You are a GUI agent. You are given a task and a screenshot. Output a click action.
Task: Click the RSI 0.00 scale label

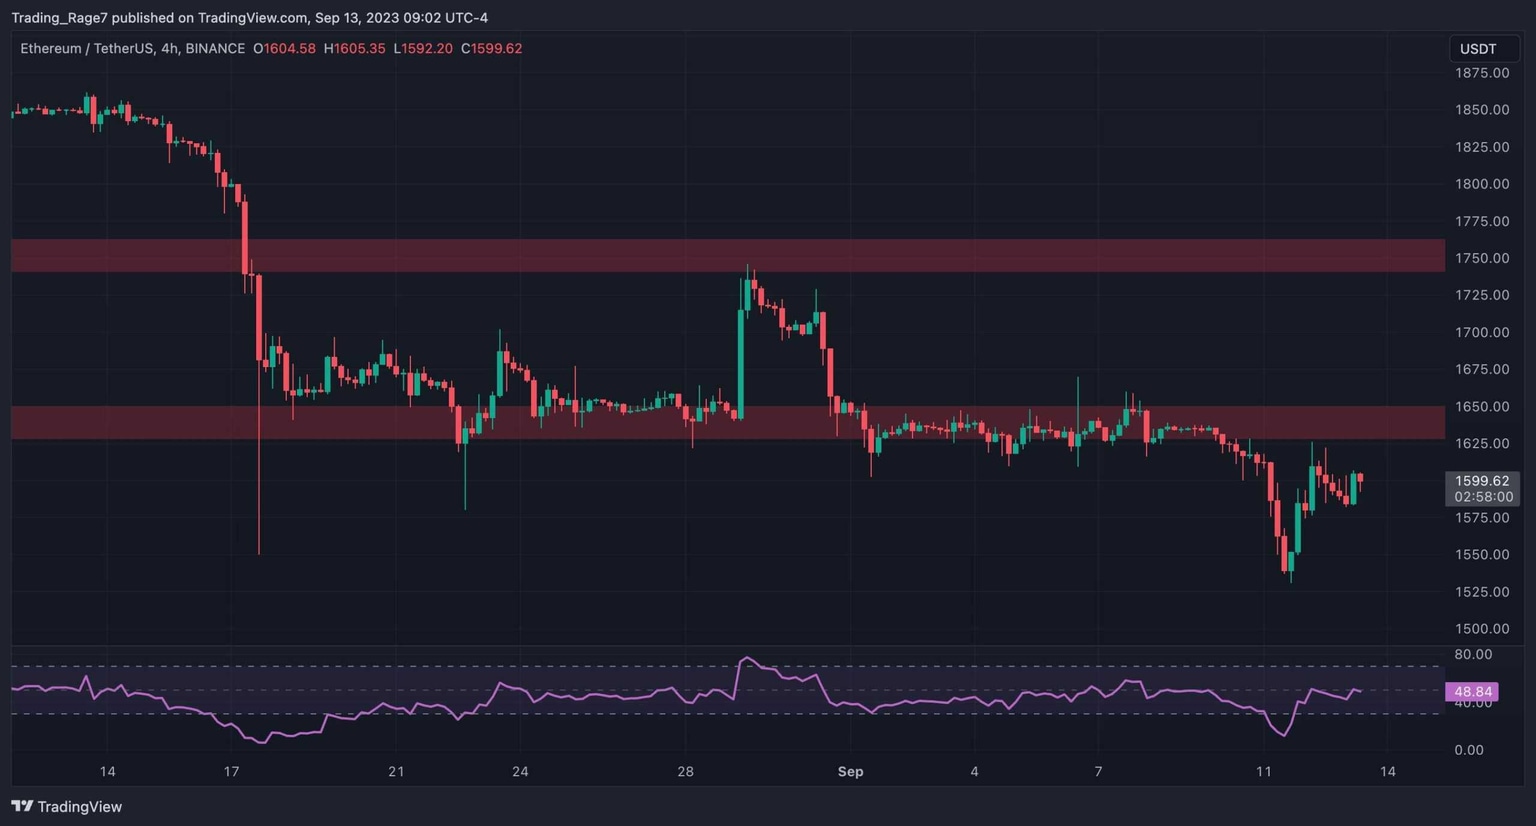coord(1469,750)
